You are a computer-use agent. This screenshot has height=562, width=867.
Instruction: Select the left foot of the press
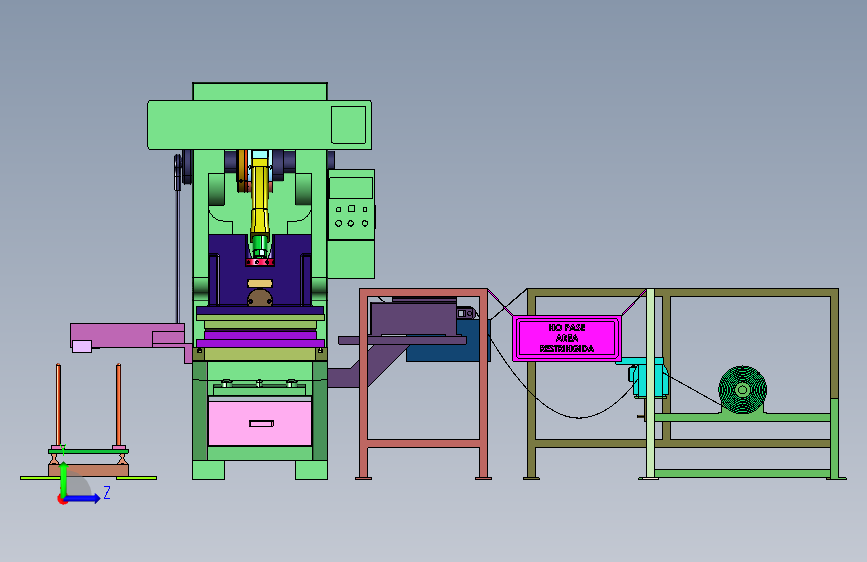[208, 470]
